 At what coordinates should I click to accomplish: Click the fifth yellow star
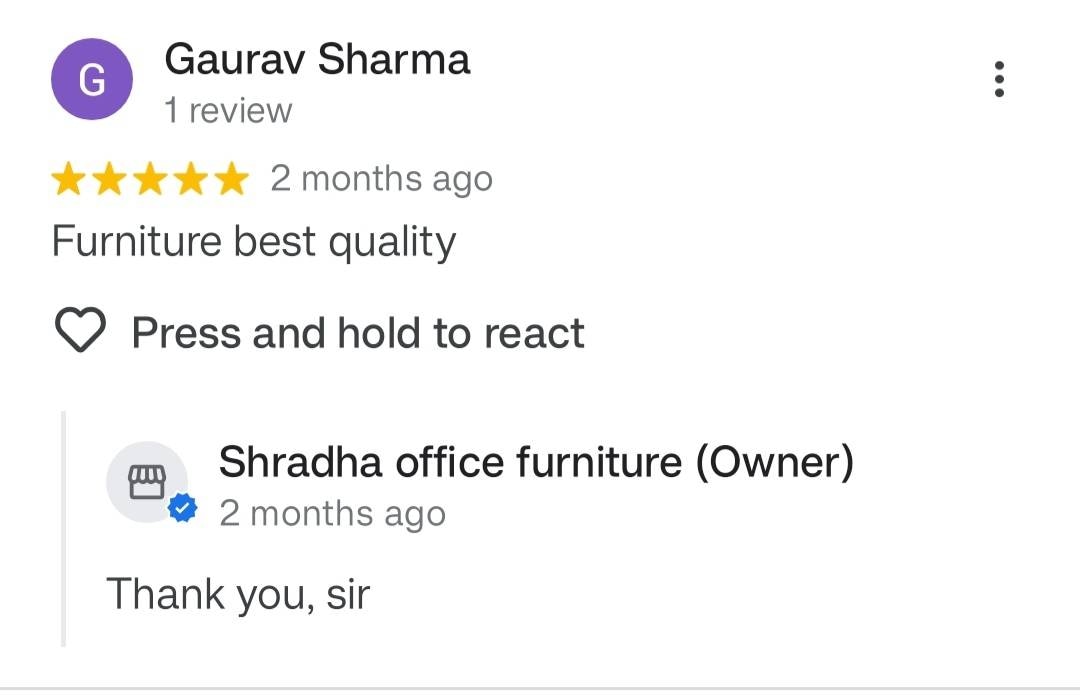(x=231, y=180)
